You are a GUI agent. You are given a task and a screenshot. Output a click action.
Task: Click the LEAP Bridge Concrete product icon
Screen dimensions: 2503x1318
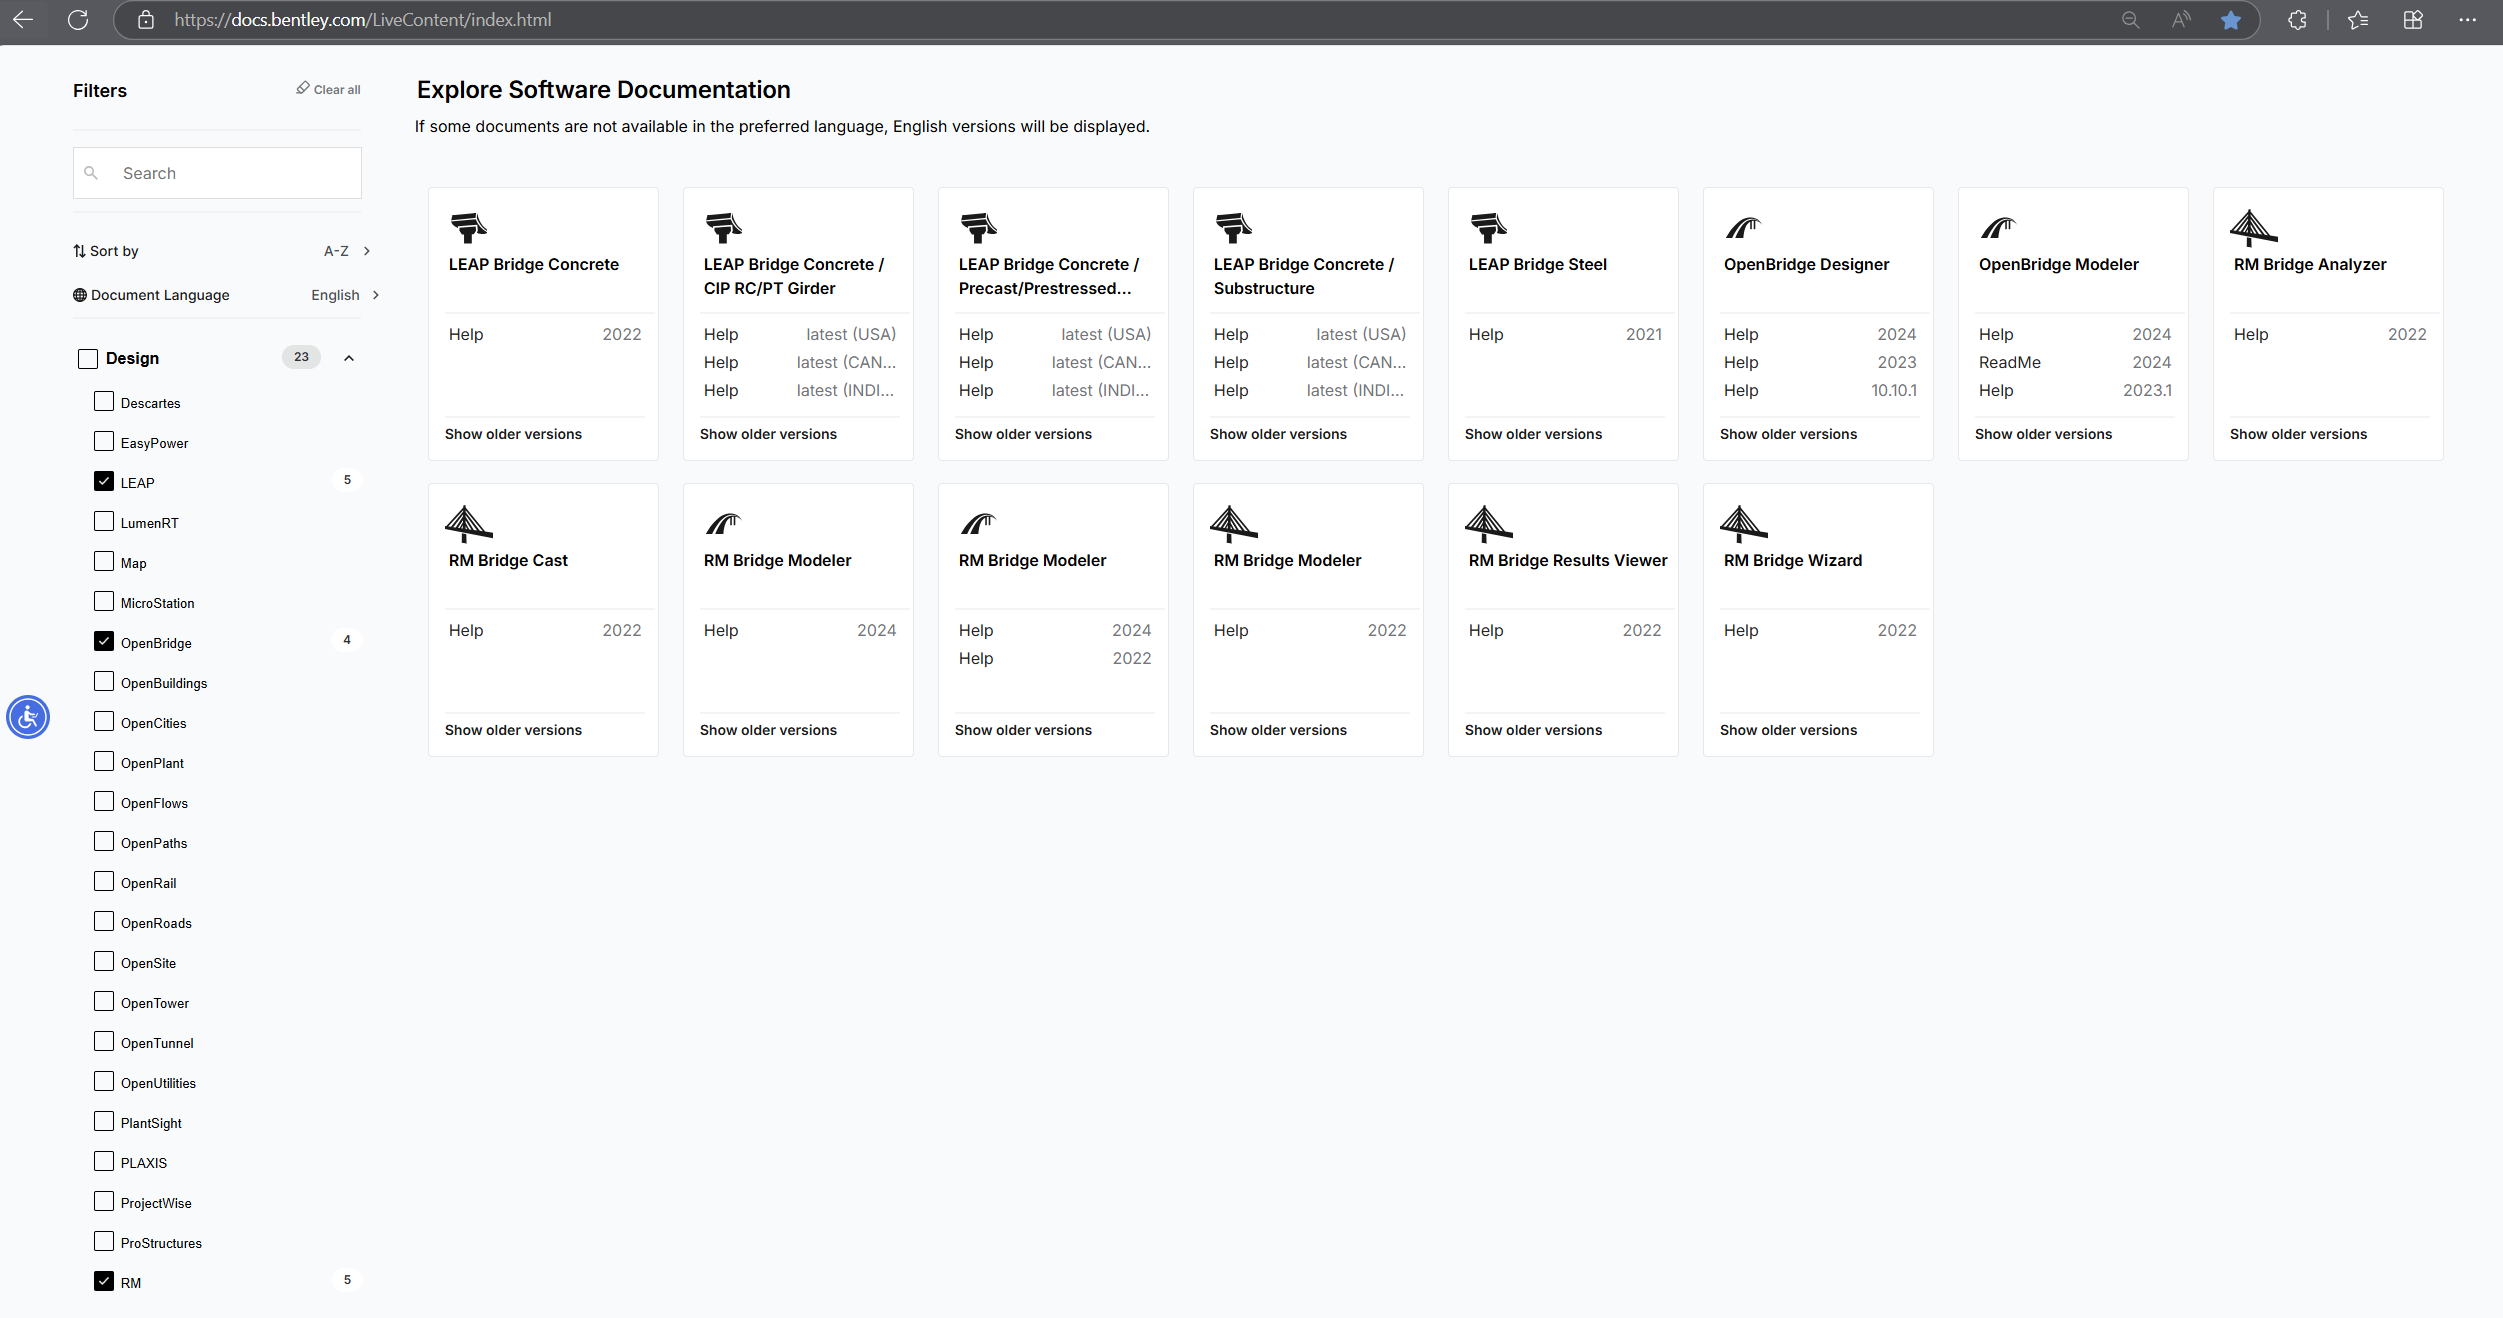click(x=468, y=227)
